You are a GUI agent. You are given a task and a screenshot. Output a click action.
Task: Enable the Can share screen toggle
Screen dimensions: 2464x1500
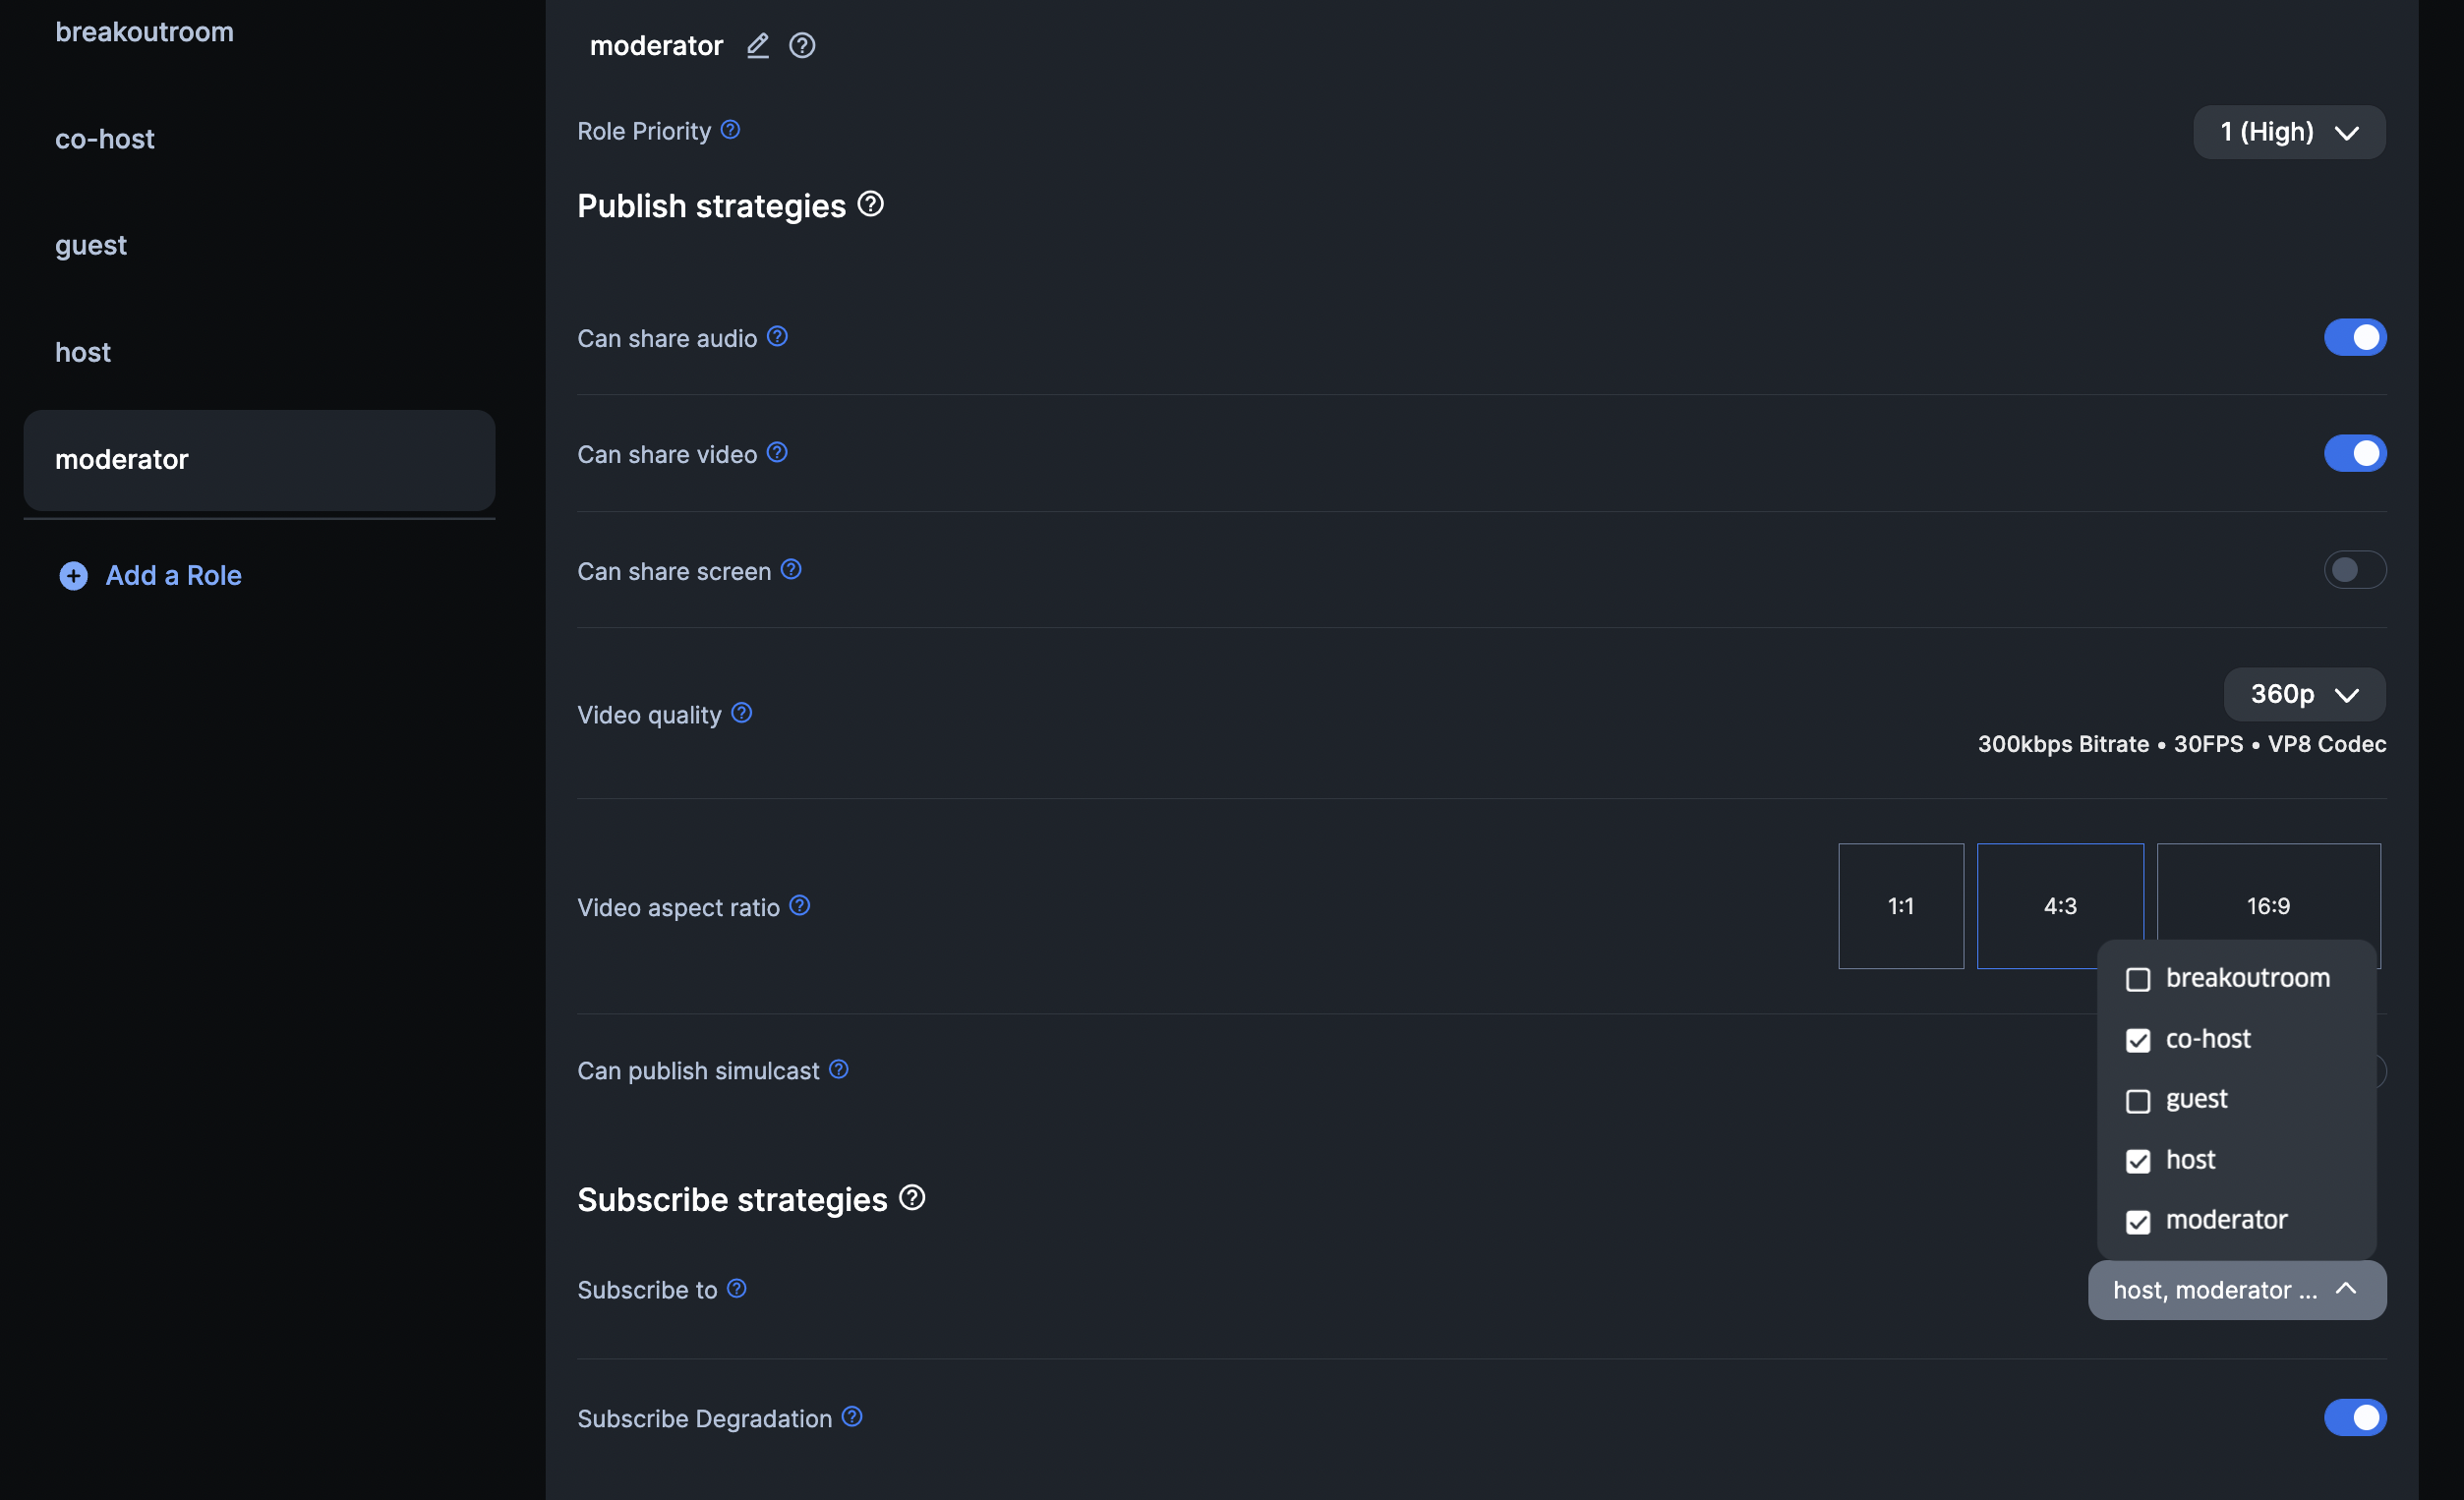pos(2354,570)
